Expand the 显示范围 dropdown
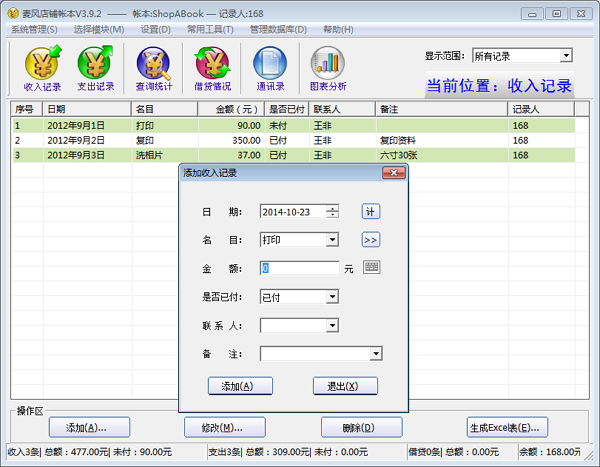 [566, 56]
